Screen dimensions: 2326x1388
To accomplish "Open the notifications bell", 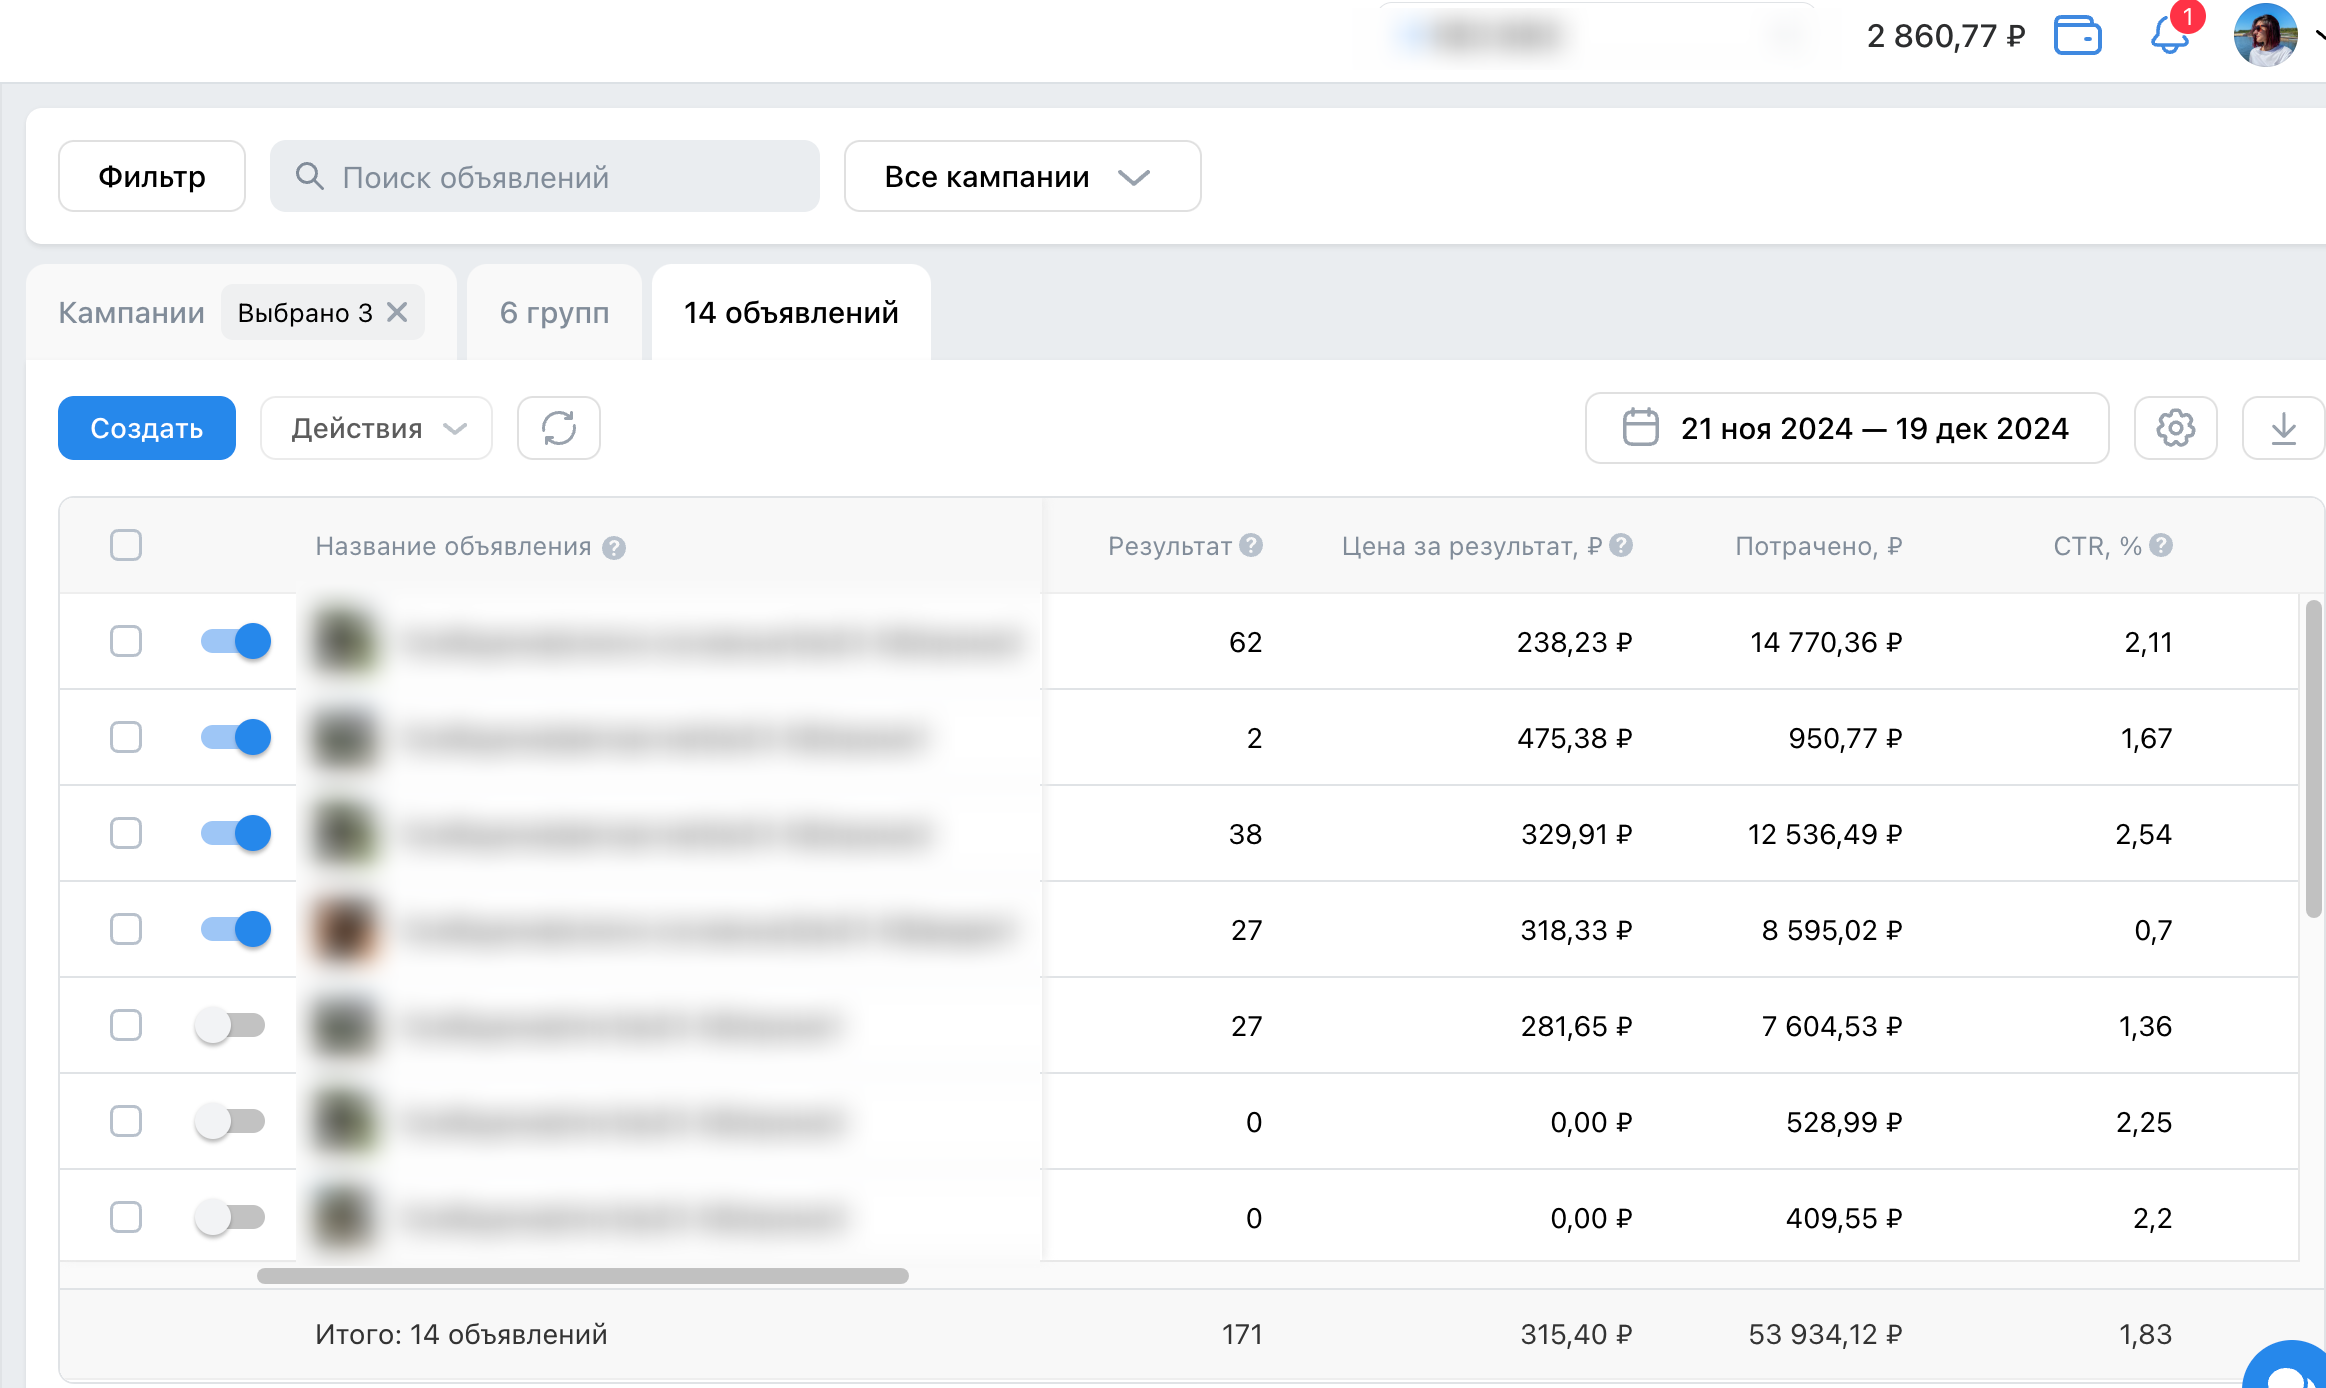I will click(x=2168, y=36).
